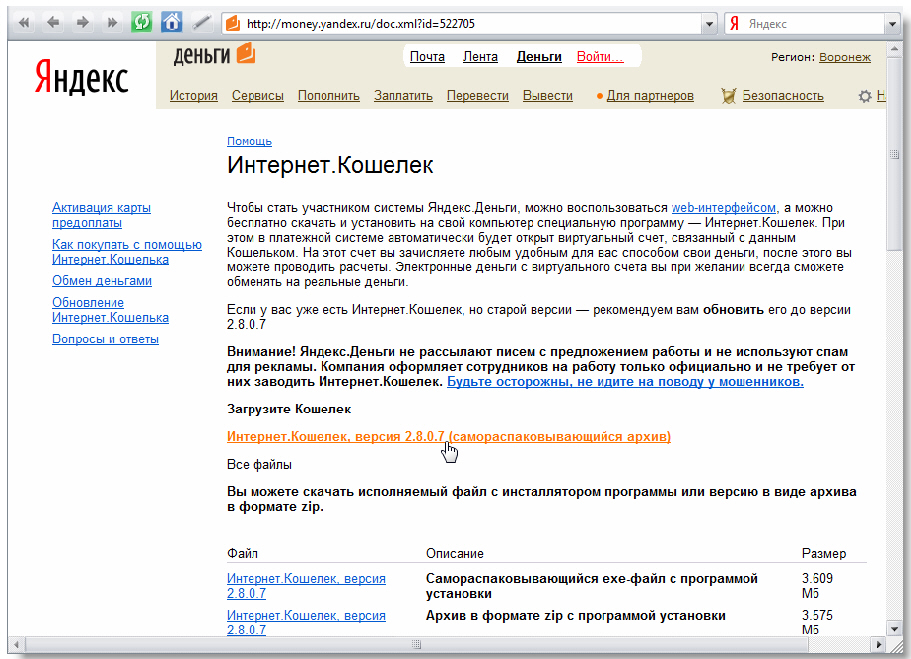Download Интернет.Кошелек self-extracting archive orange link
The image size is (911, 659).
coord(448,437)
